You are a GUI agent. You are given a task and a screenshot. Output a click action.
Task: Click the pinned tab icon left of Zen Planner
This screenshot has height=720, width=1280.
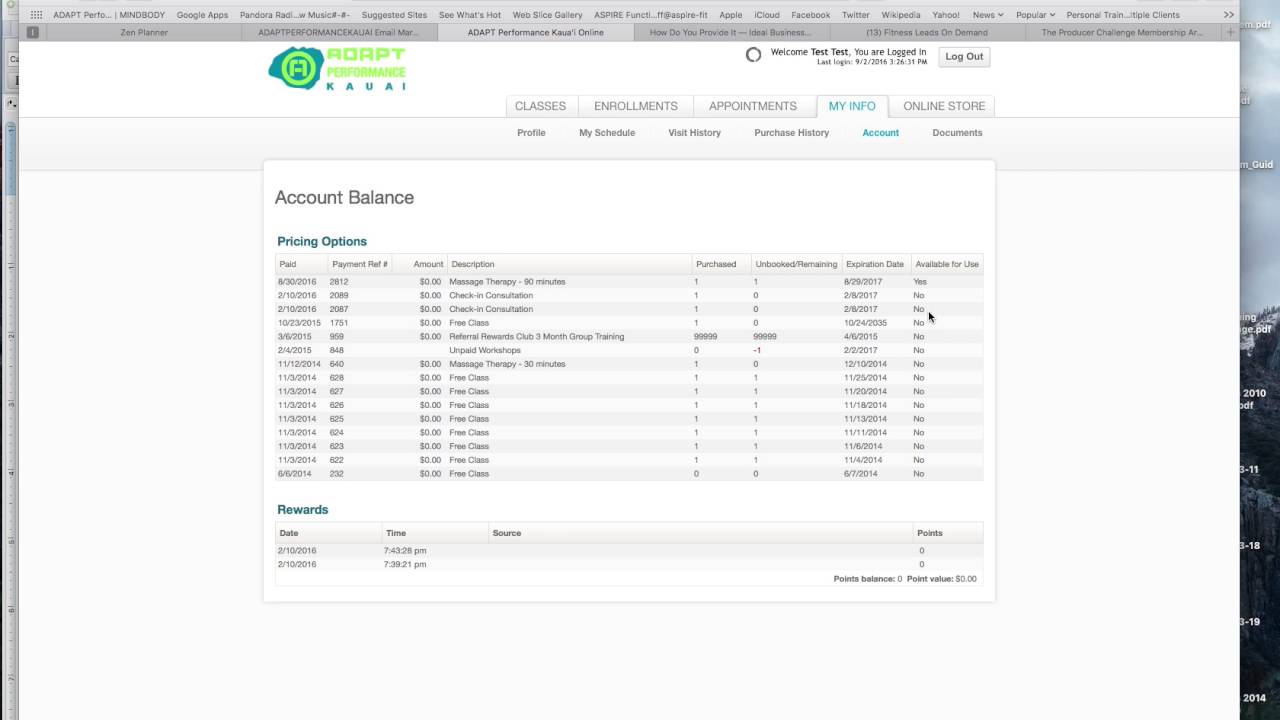coord(32,32)
